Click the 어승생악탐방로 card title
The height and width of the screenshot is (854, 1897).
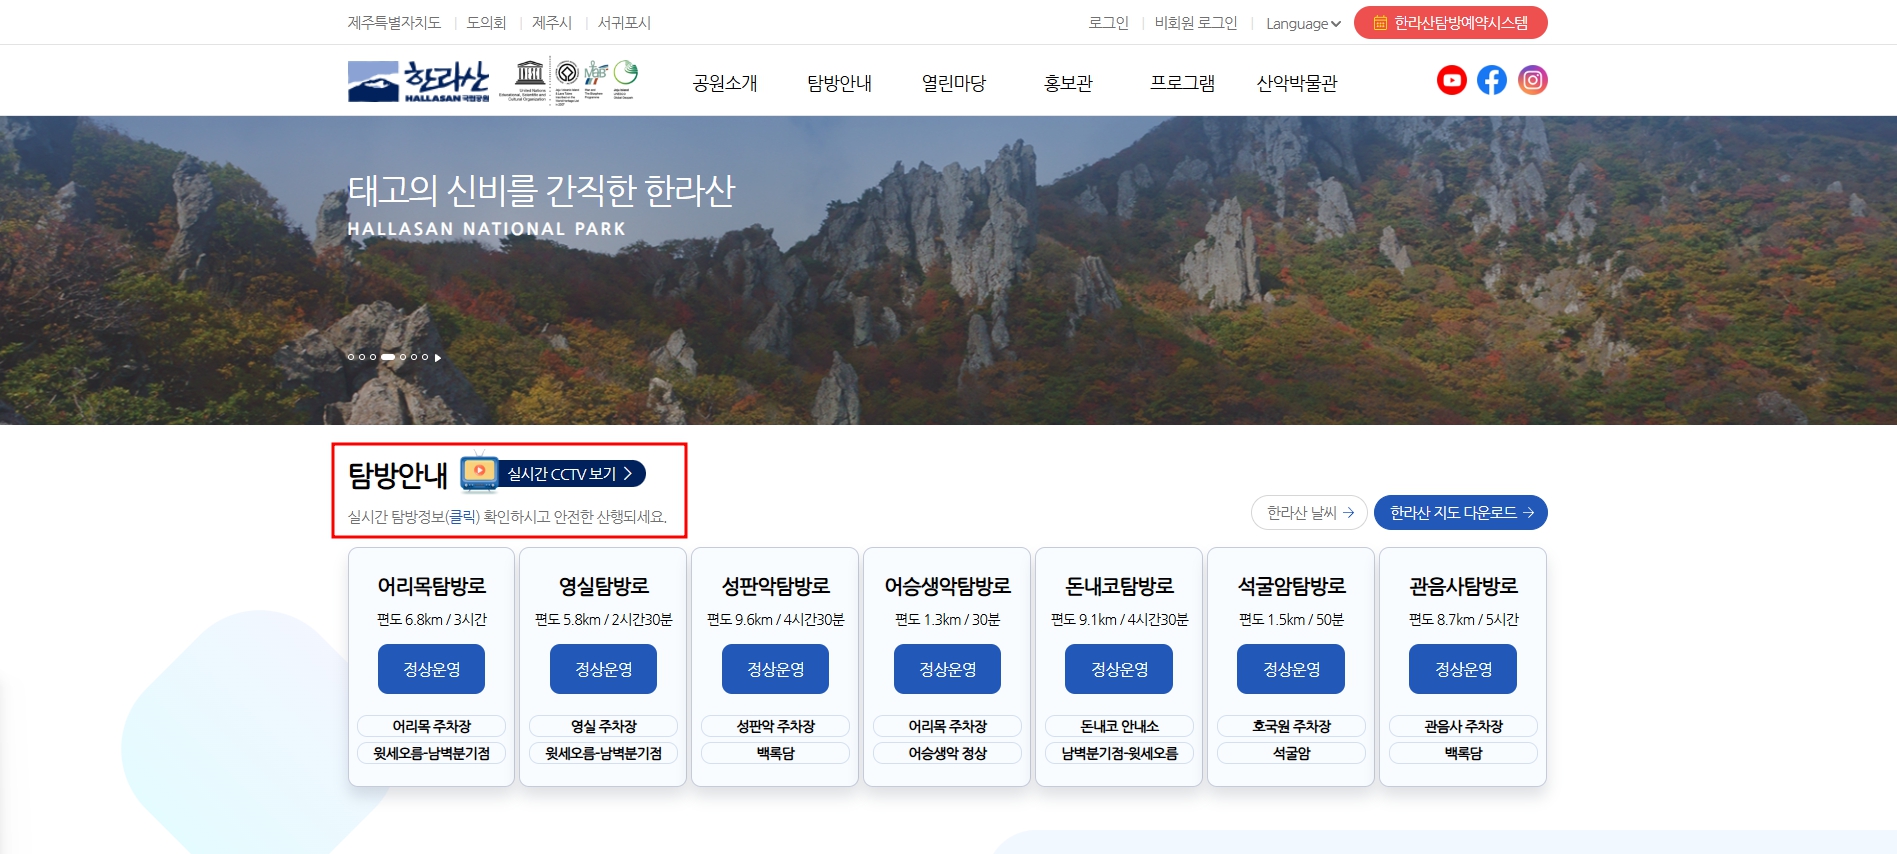point(947,586)
